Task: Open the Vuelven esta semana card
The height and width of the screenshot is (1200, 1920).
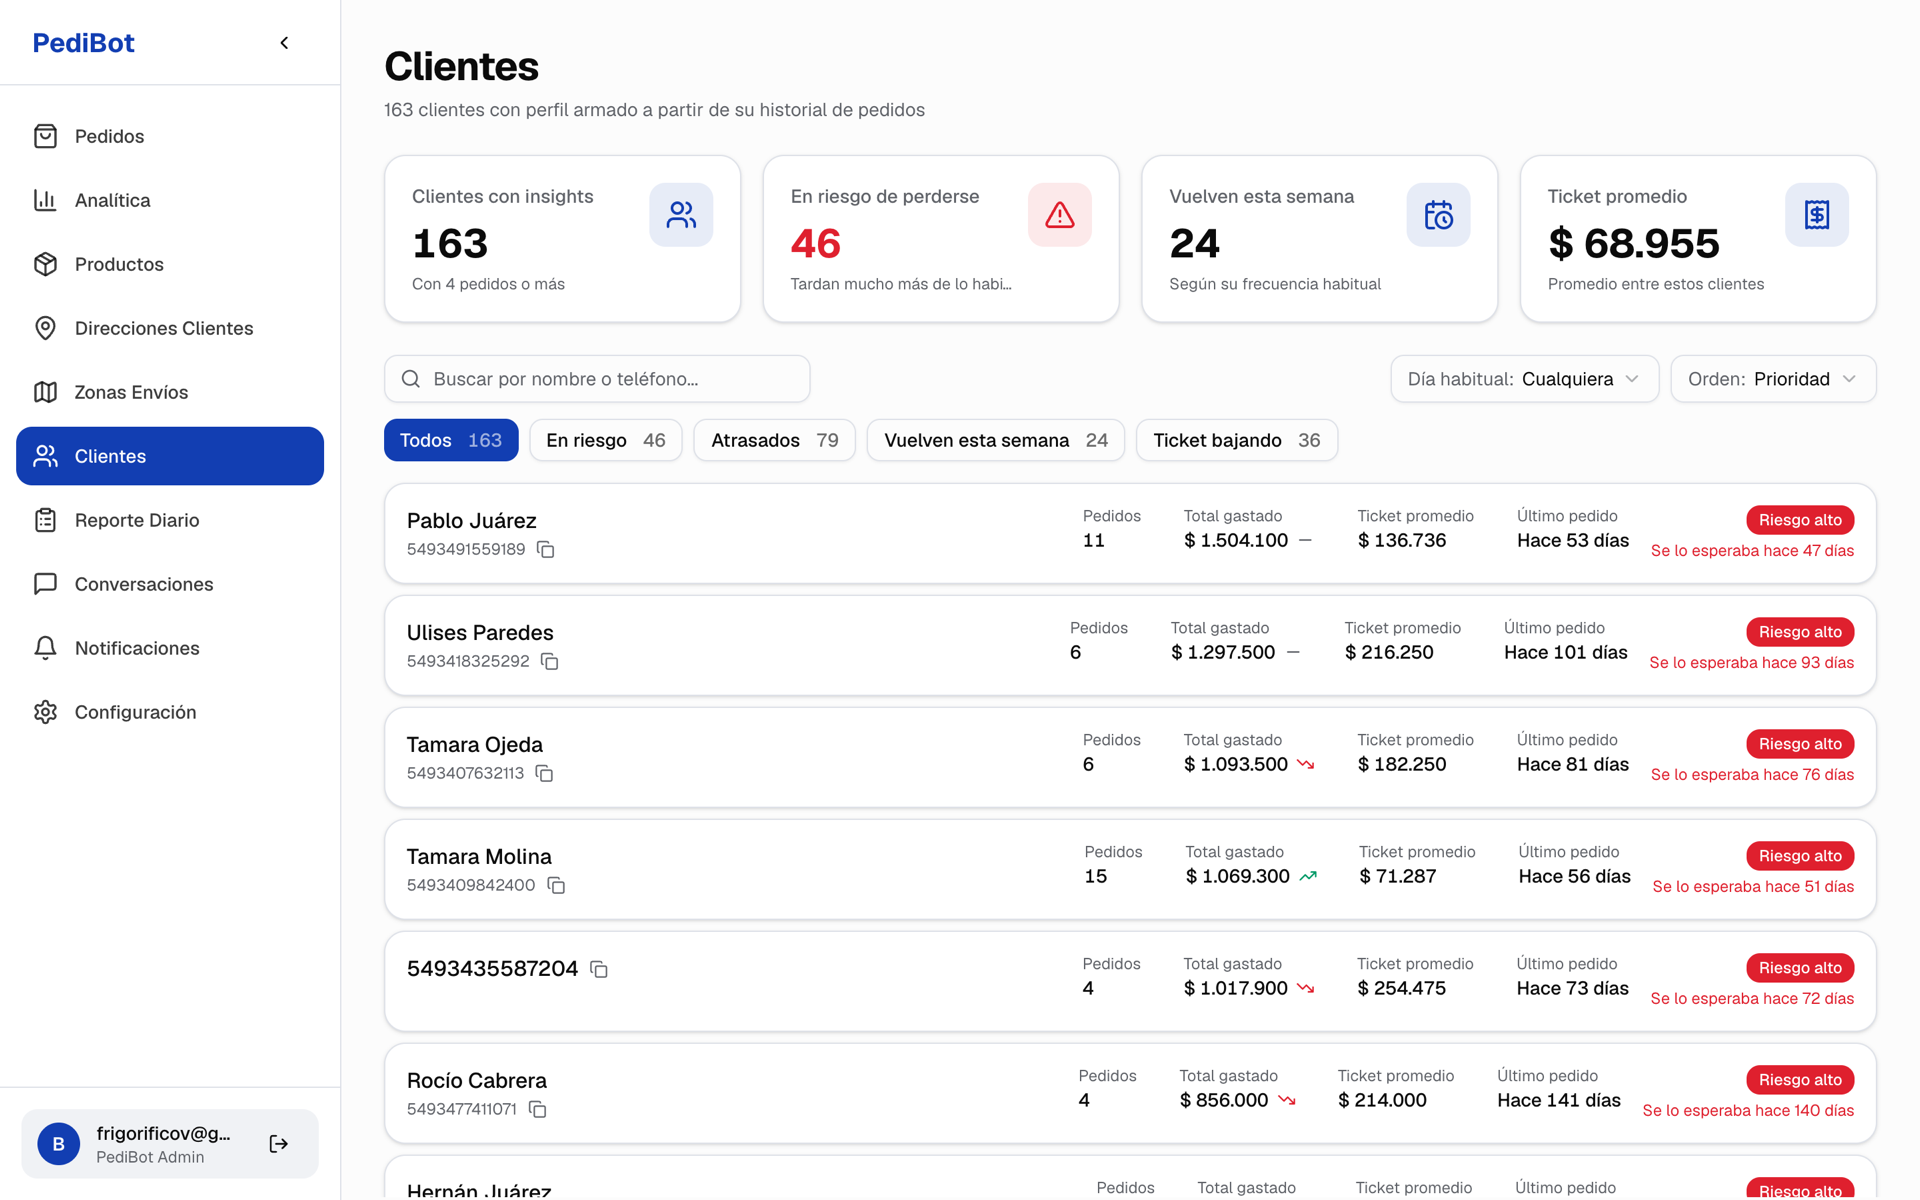Action: pyautogui.click(x=1320, y=239)
